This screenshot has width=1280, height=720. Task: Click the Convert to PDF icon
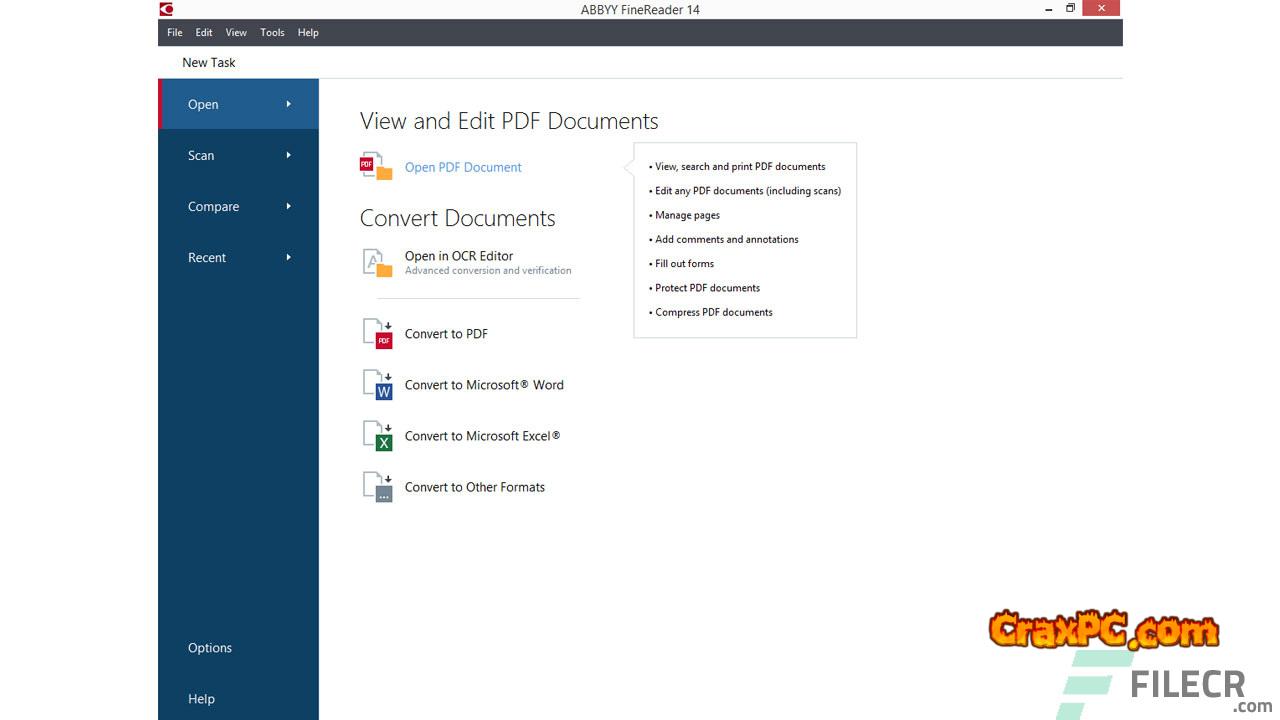click(x=377, y=334)
